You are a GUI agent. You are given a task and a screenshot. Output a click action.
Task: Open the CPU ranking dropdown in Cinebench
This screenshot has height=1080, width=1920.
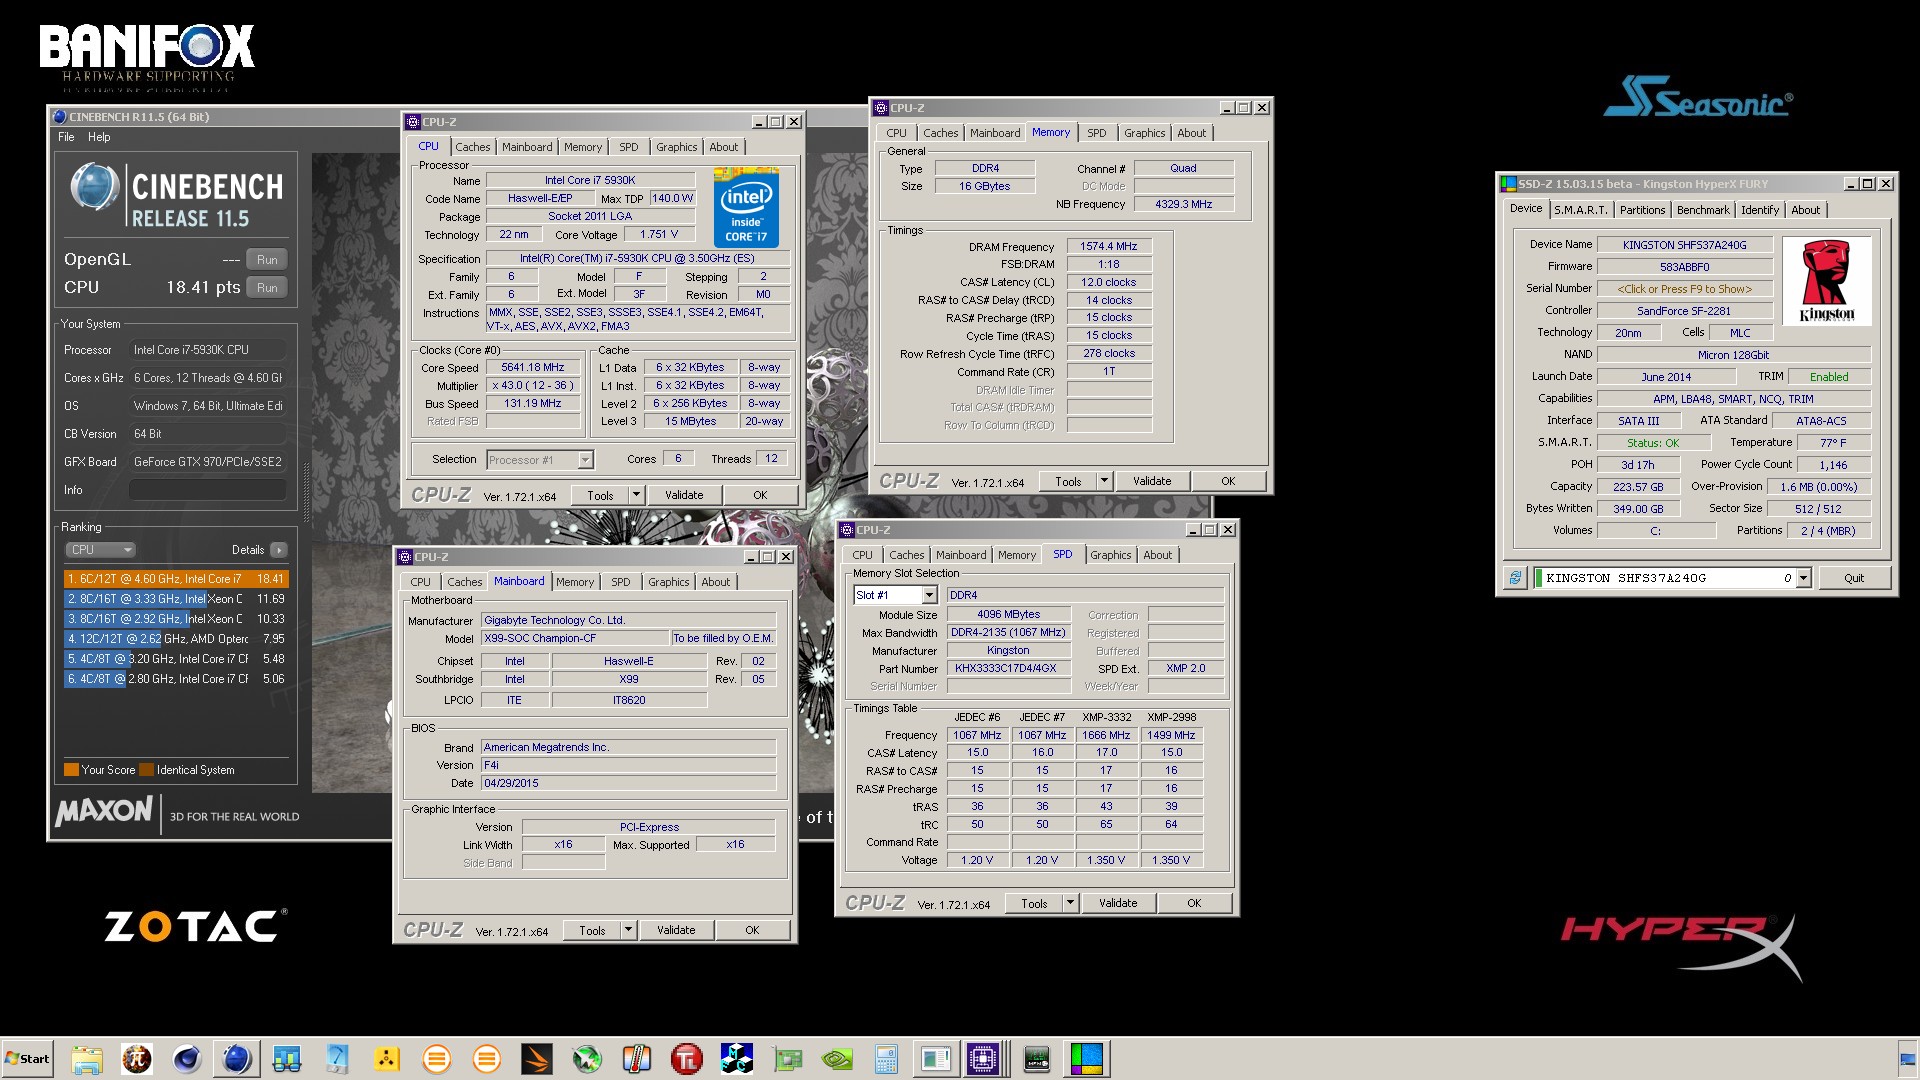pos(100,550)
